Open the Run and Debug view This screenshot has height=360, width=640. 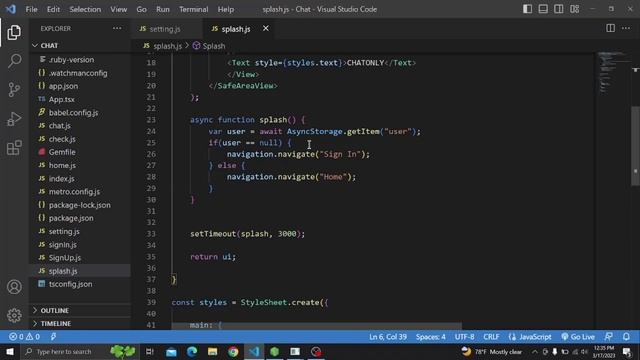14,119
